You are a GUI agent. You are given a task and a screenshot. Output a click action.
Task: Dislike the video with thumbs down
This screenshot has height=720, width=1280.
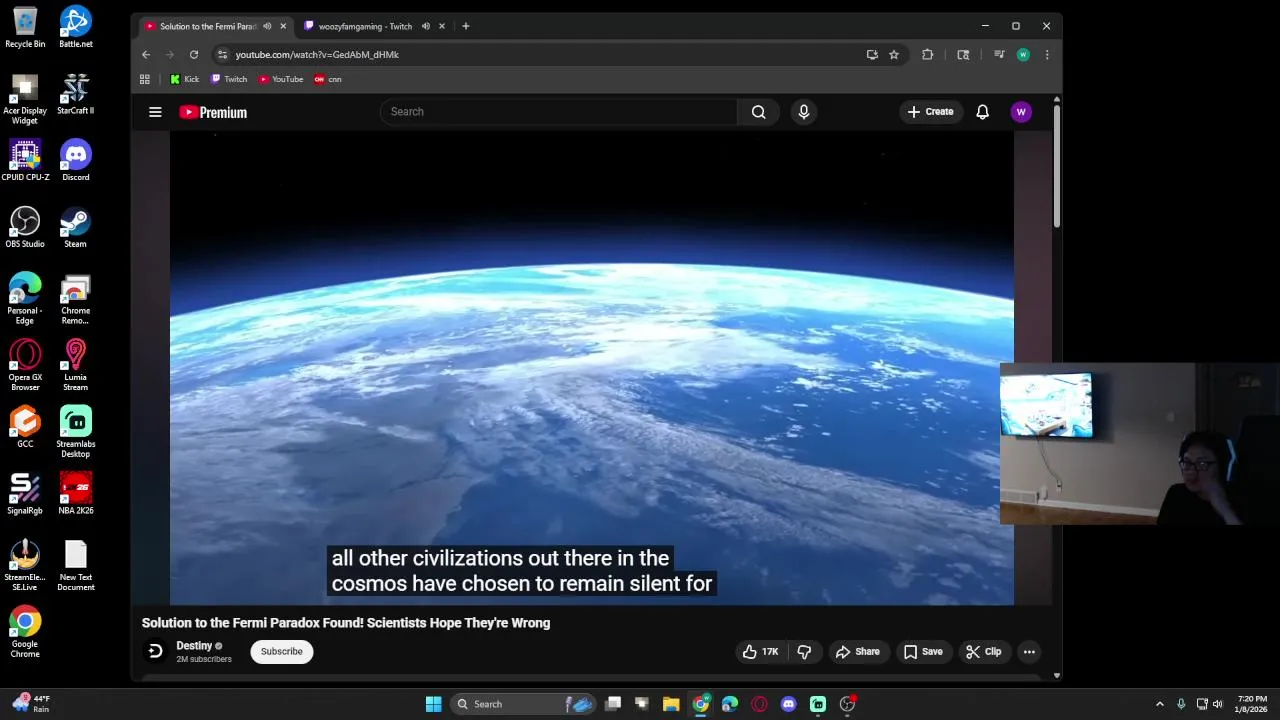pyautogui.click(x=804, y=652)
